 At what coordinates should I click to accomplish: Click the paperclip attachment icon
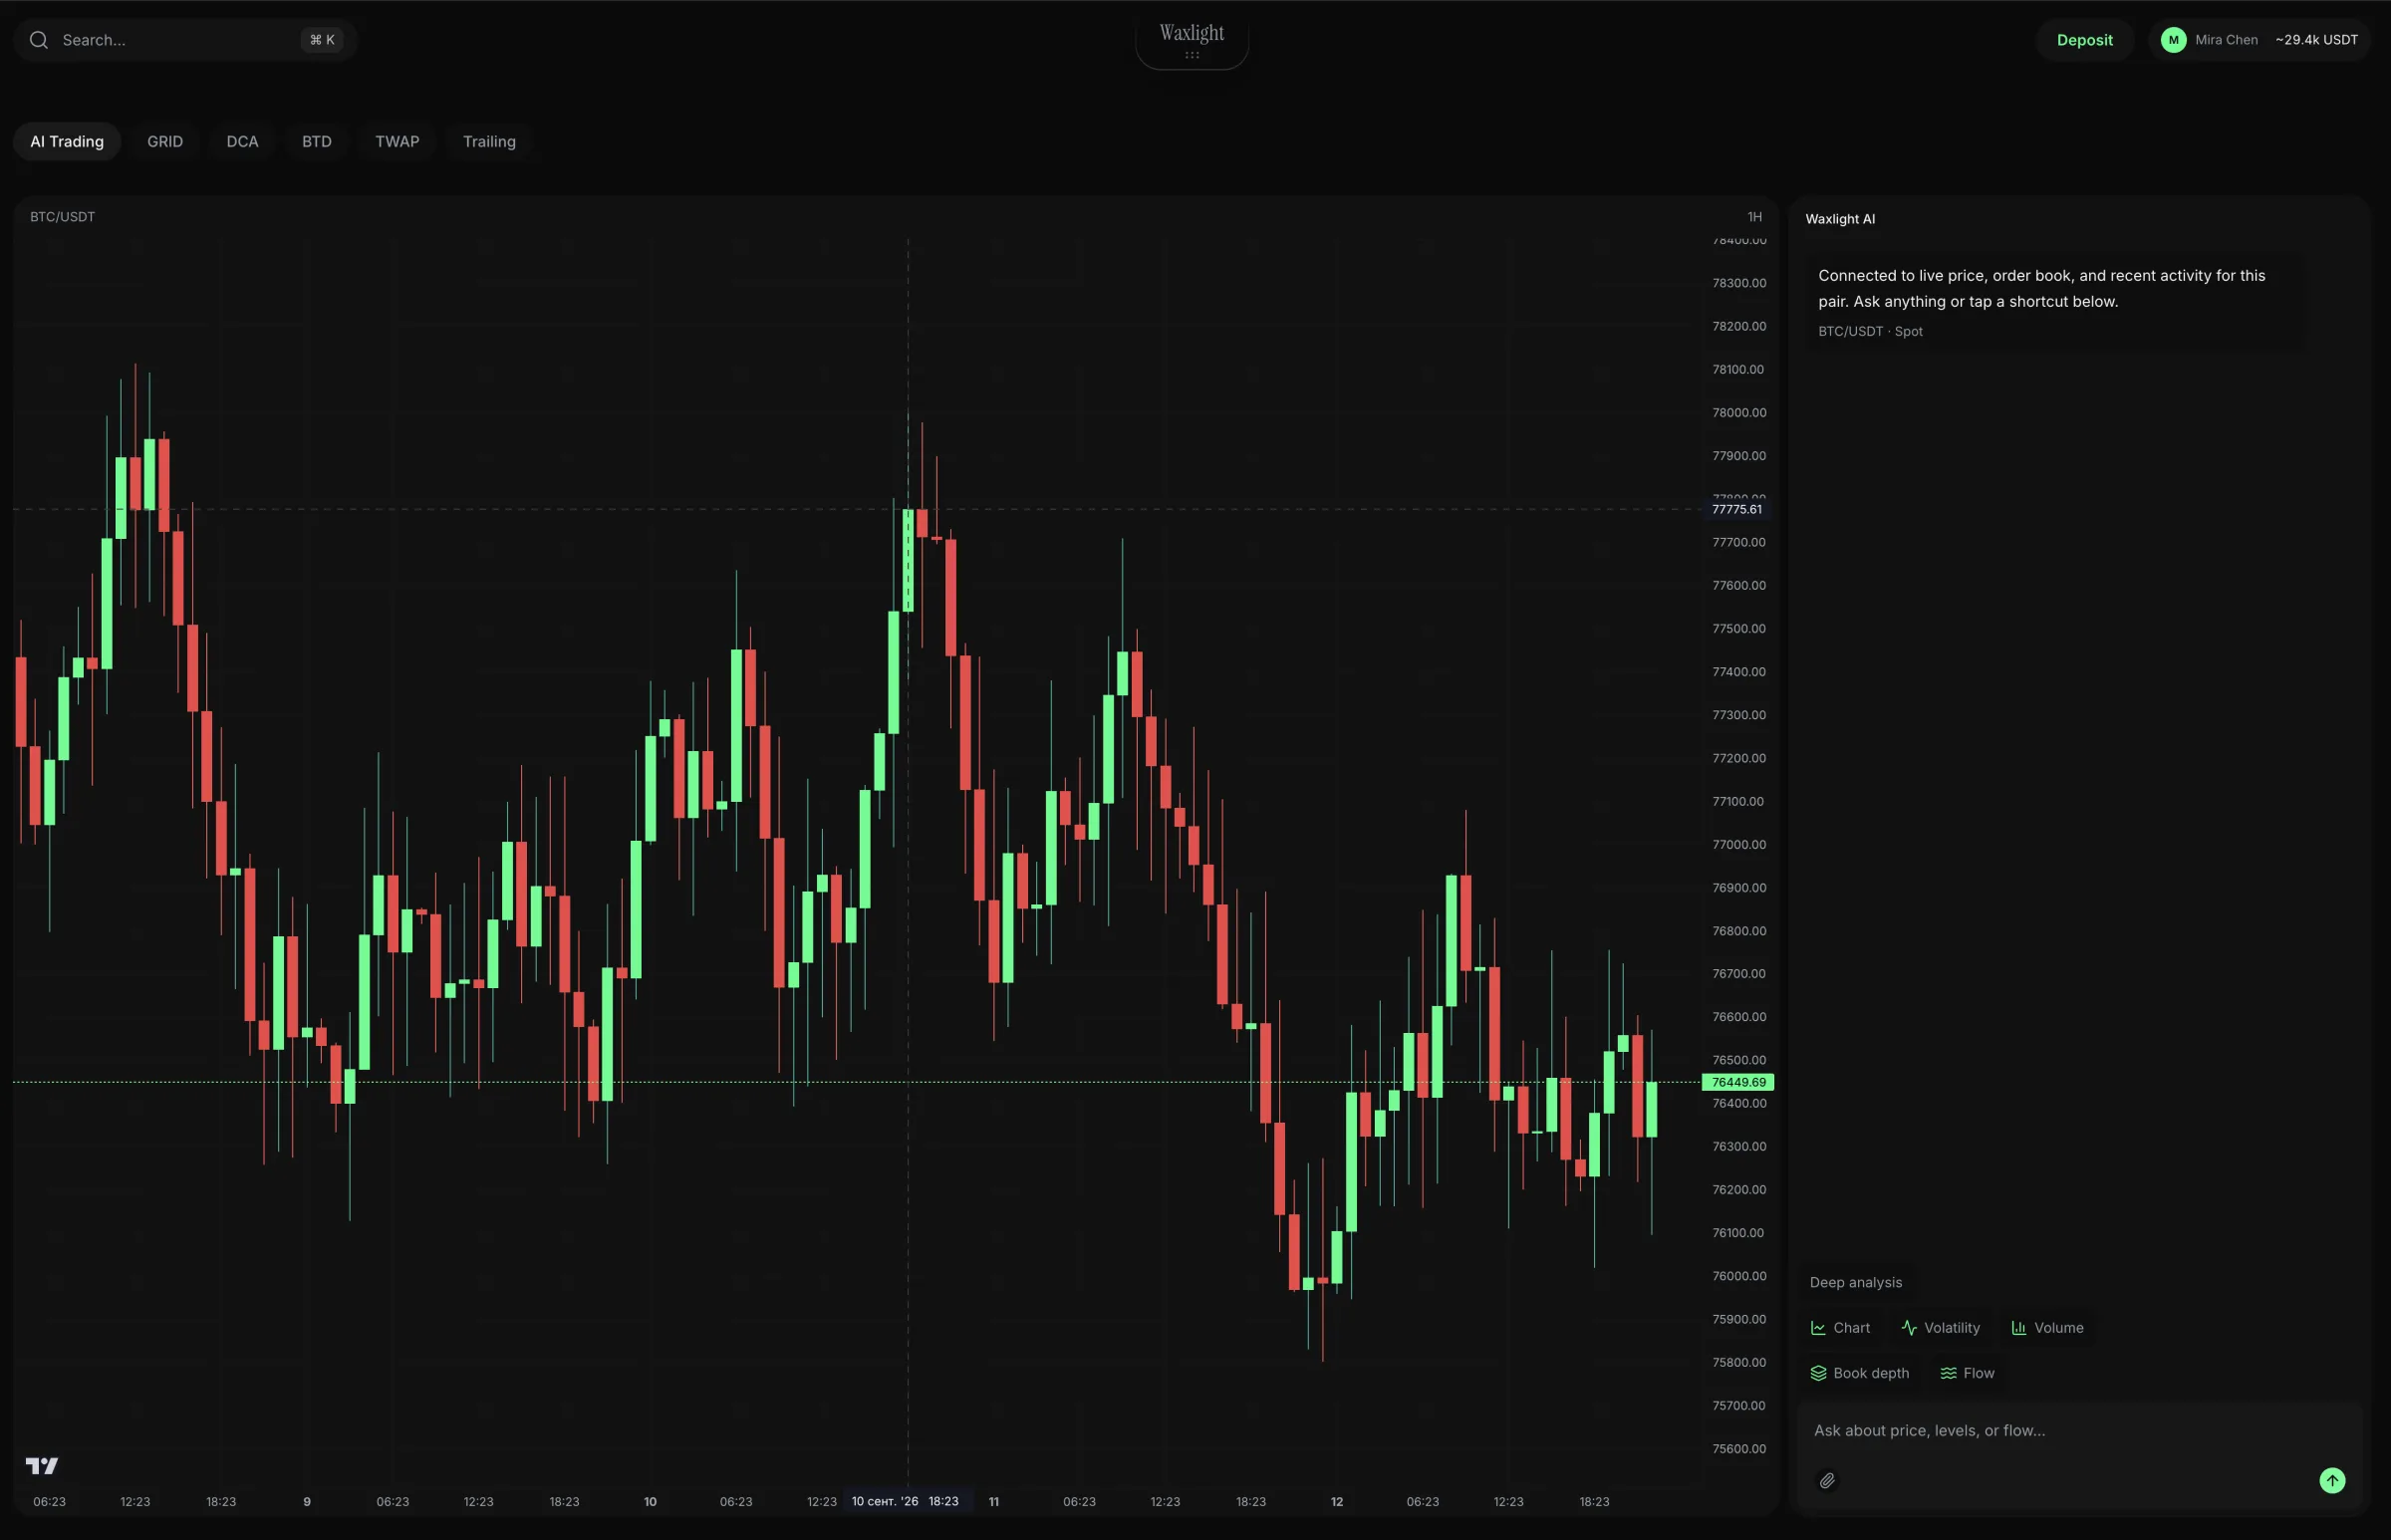(x=1826, y=1480)
